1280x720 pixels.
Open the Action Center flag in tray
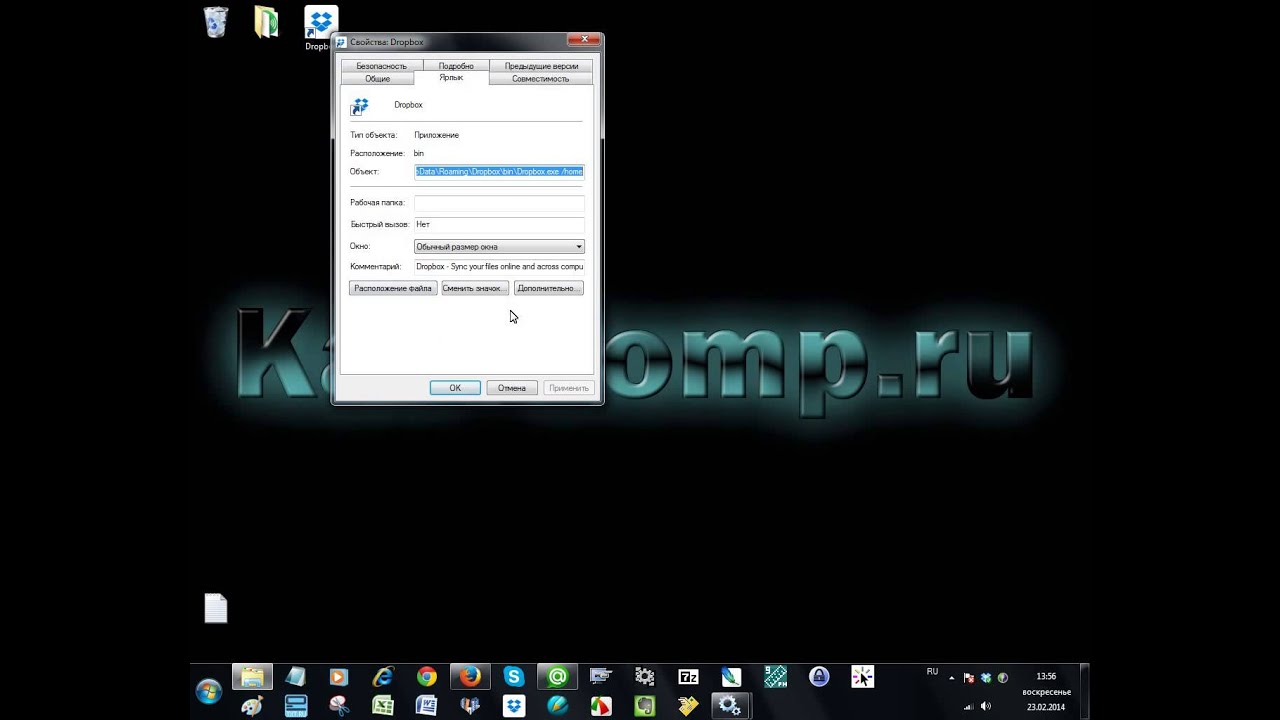pos(968,678)
